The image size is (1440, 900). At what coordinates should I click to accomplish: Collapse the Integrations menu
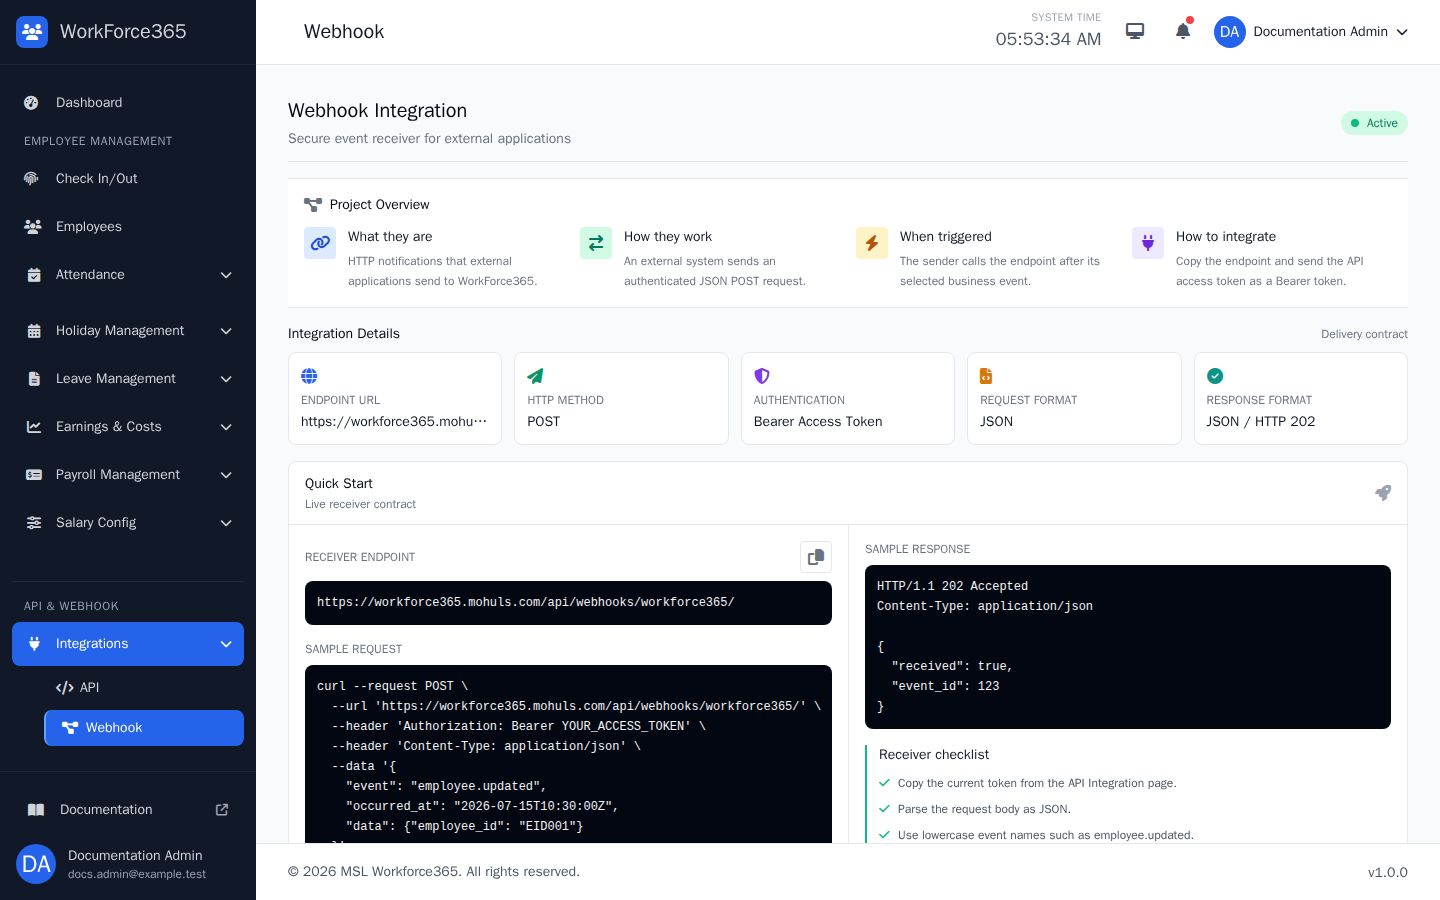point(128,644)
